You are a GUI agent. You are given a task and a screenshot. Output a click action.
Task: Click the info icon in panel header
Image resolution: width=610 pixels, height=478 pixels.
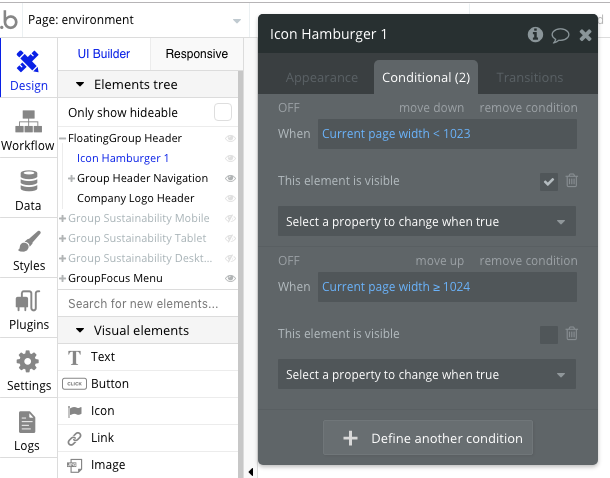coord(536,35)
